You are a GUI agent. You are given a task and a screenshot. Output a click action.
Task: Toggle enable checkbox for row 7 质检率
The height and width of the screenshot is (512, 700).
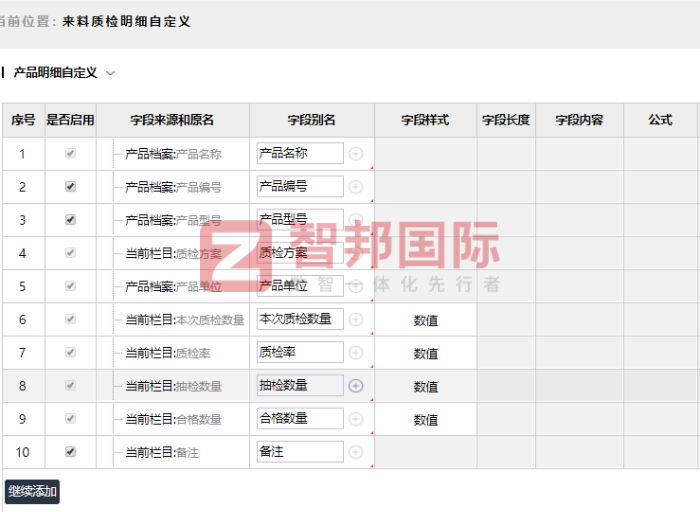tap(70, 352)
